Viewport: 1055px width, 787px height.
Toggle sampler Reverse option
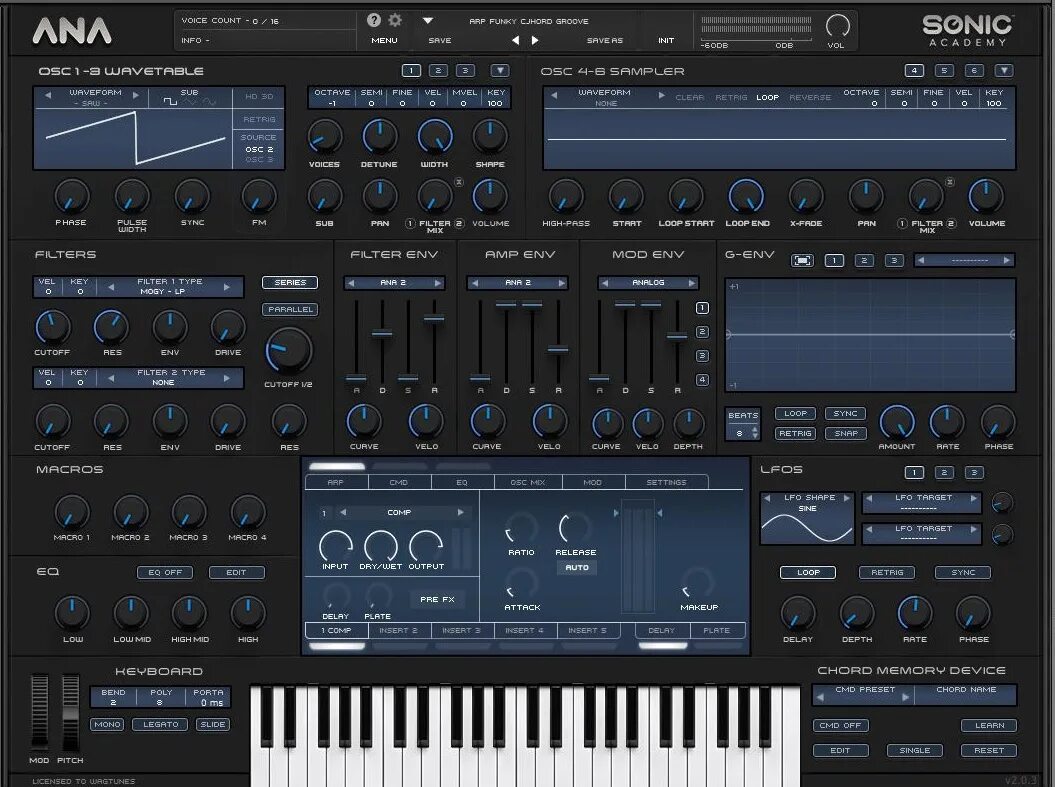tap(810, 97)
